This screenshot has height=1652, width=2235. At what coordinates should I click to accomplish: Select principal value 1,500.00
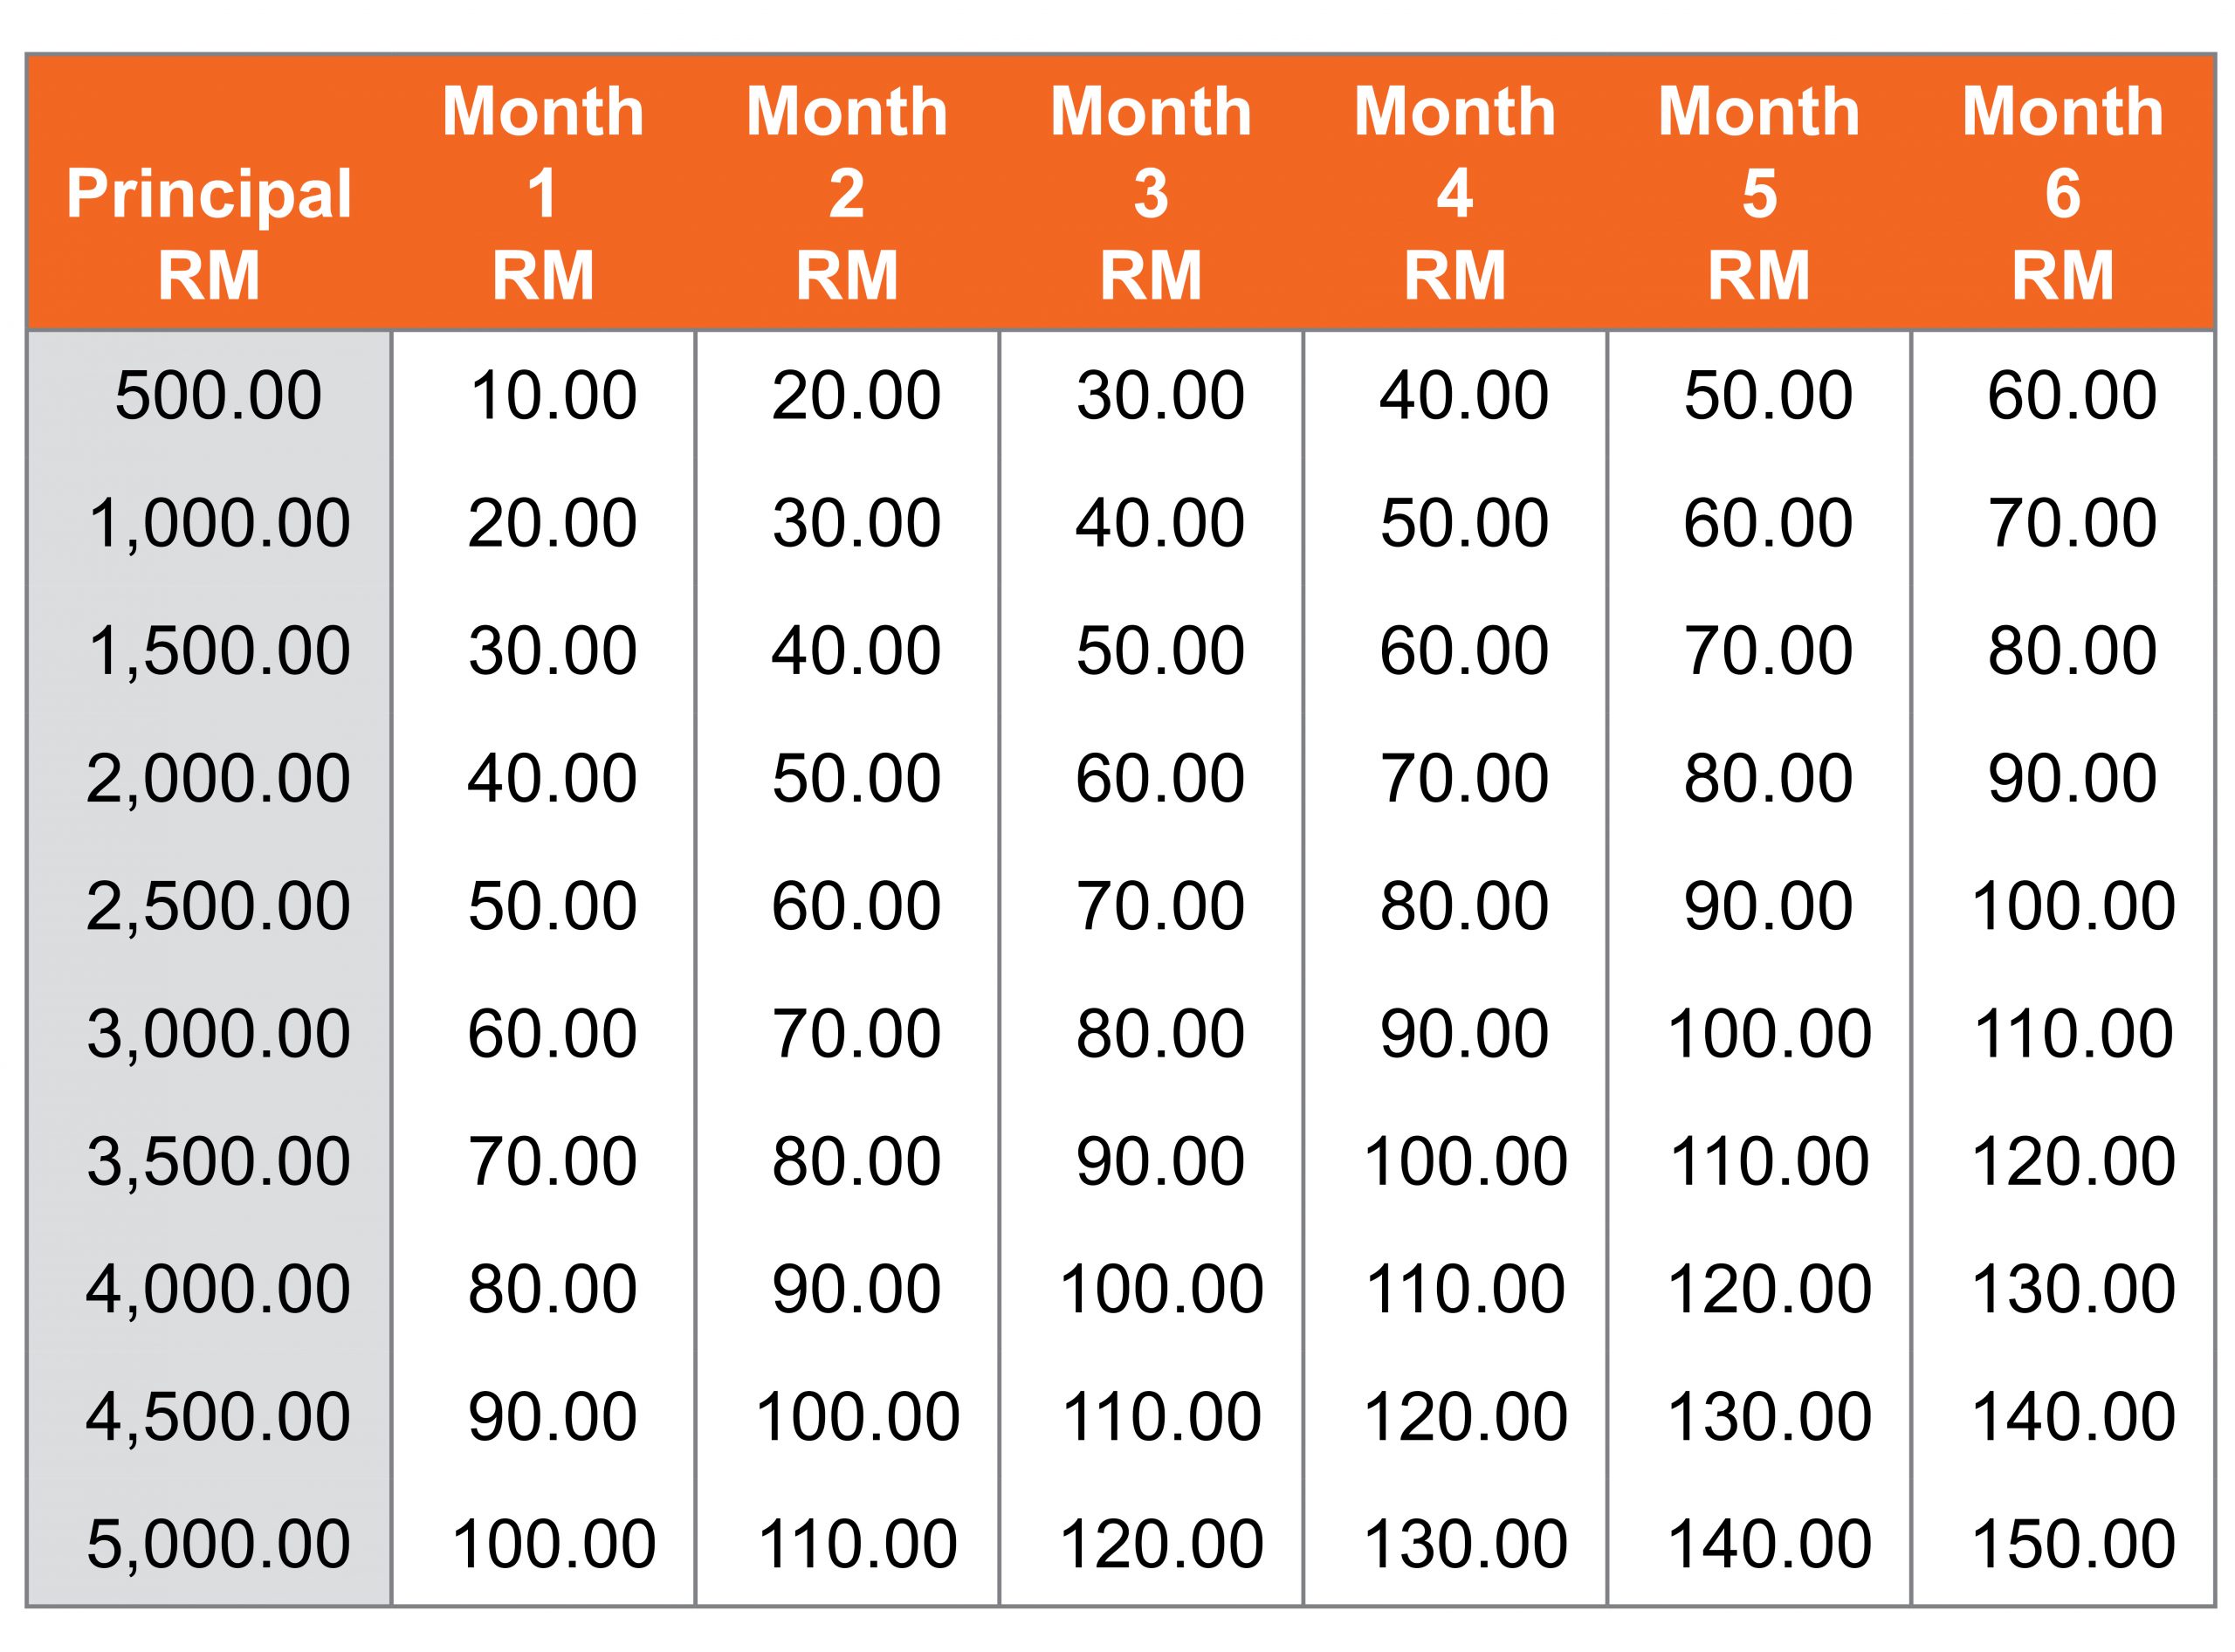[x=218, y=651]
